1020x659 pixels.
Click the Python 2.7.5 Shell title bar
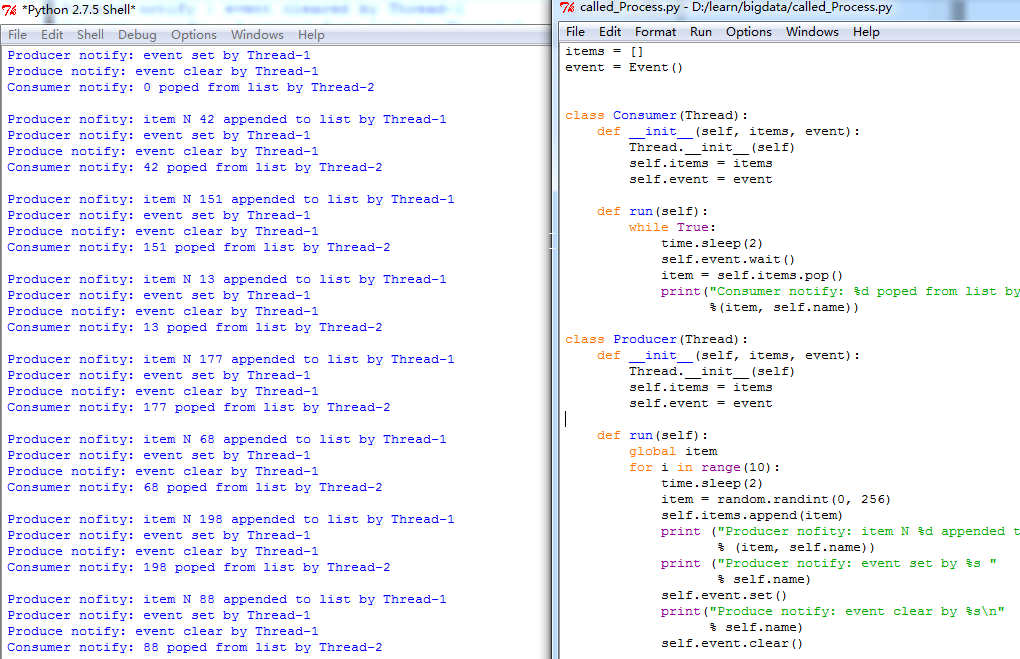tap(276, 10)
